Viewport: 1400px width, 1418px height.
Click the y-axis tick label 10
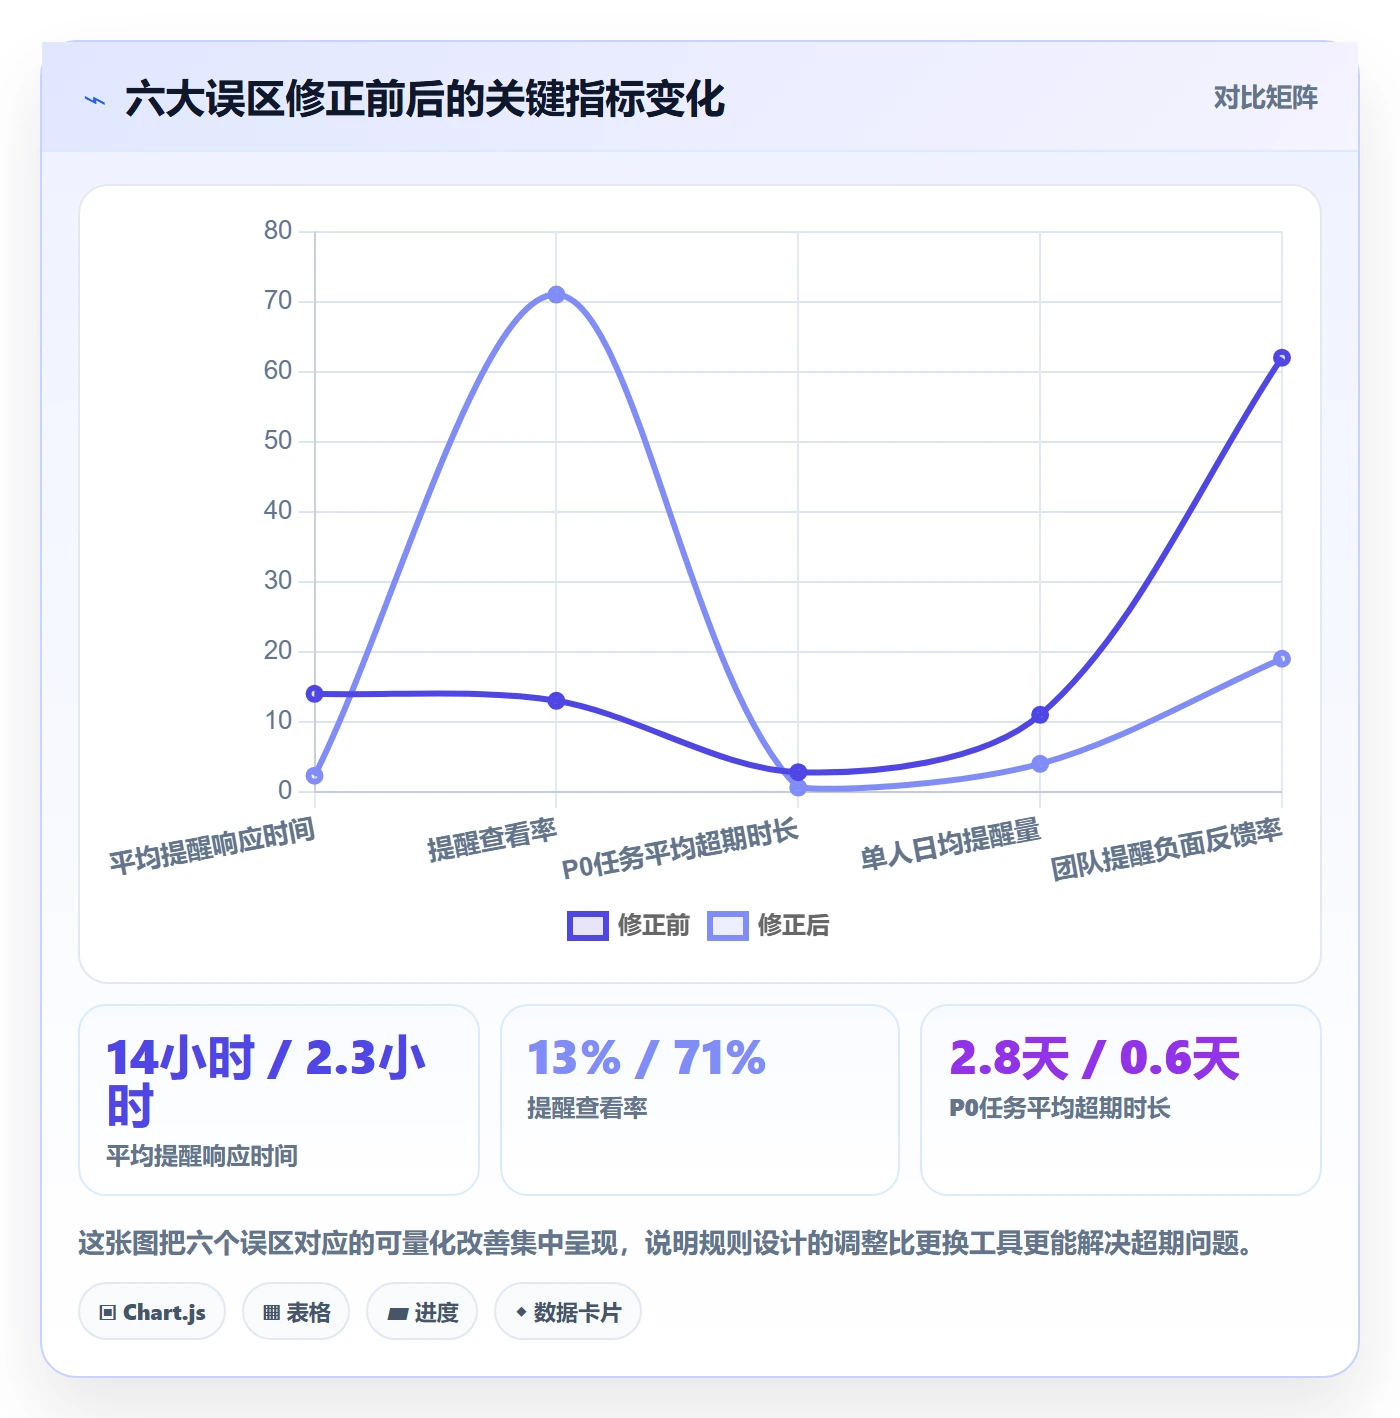(x=278, y=721)
